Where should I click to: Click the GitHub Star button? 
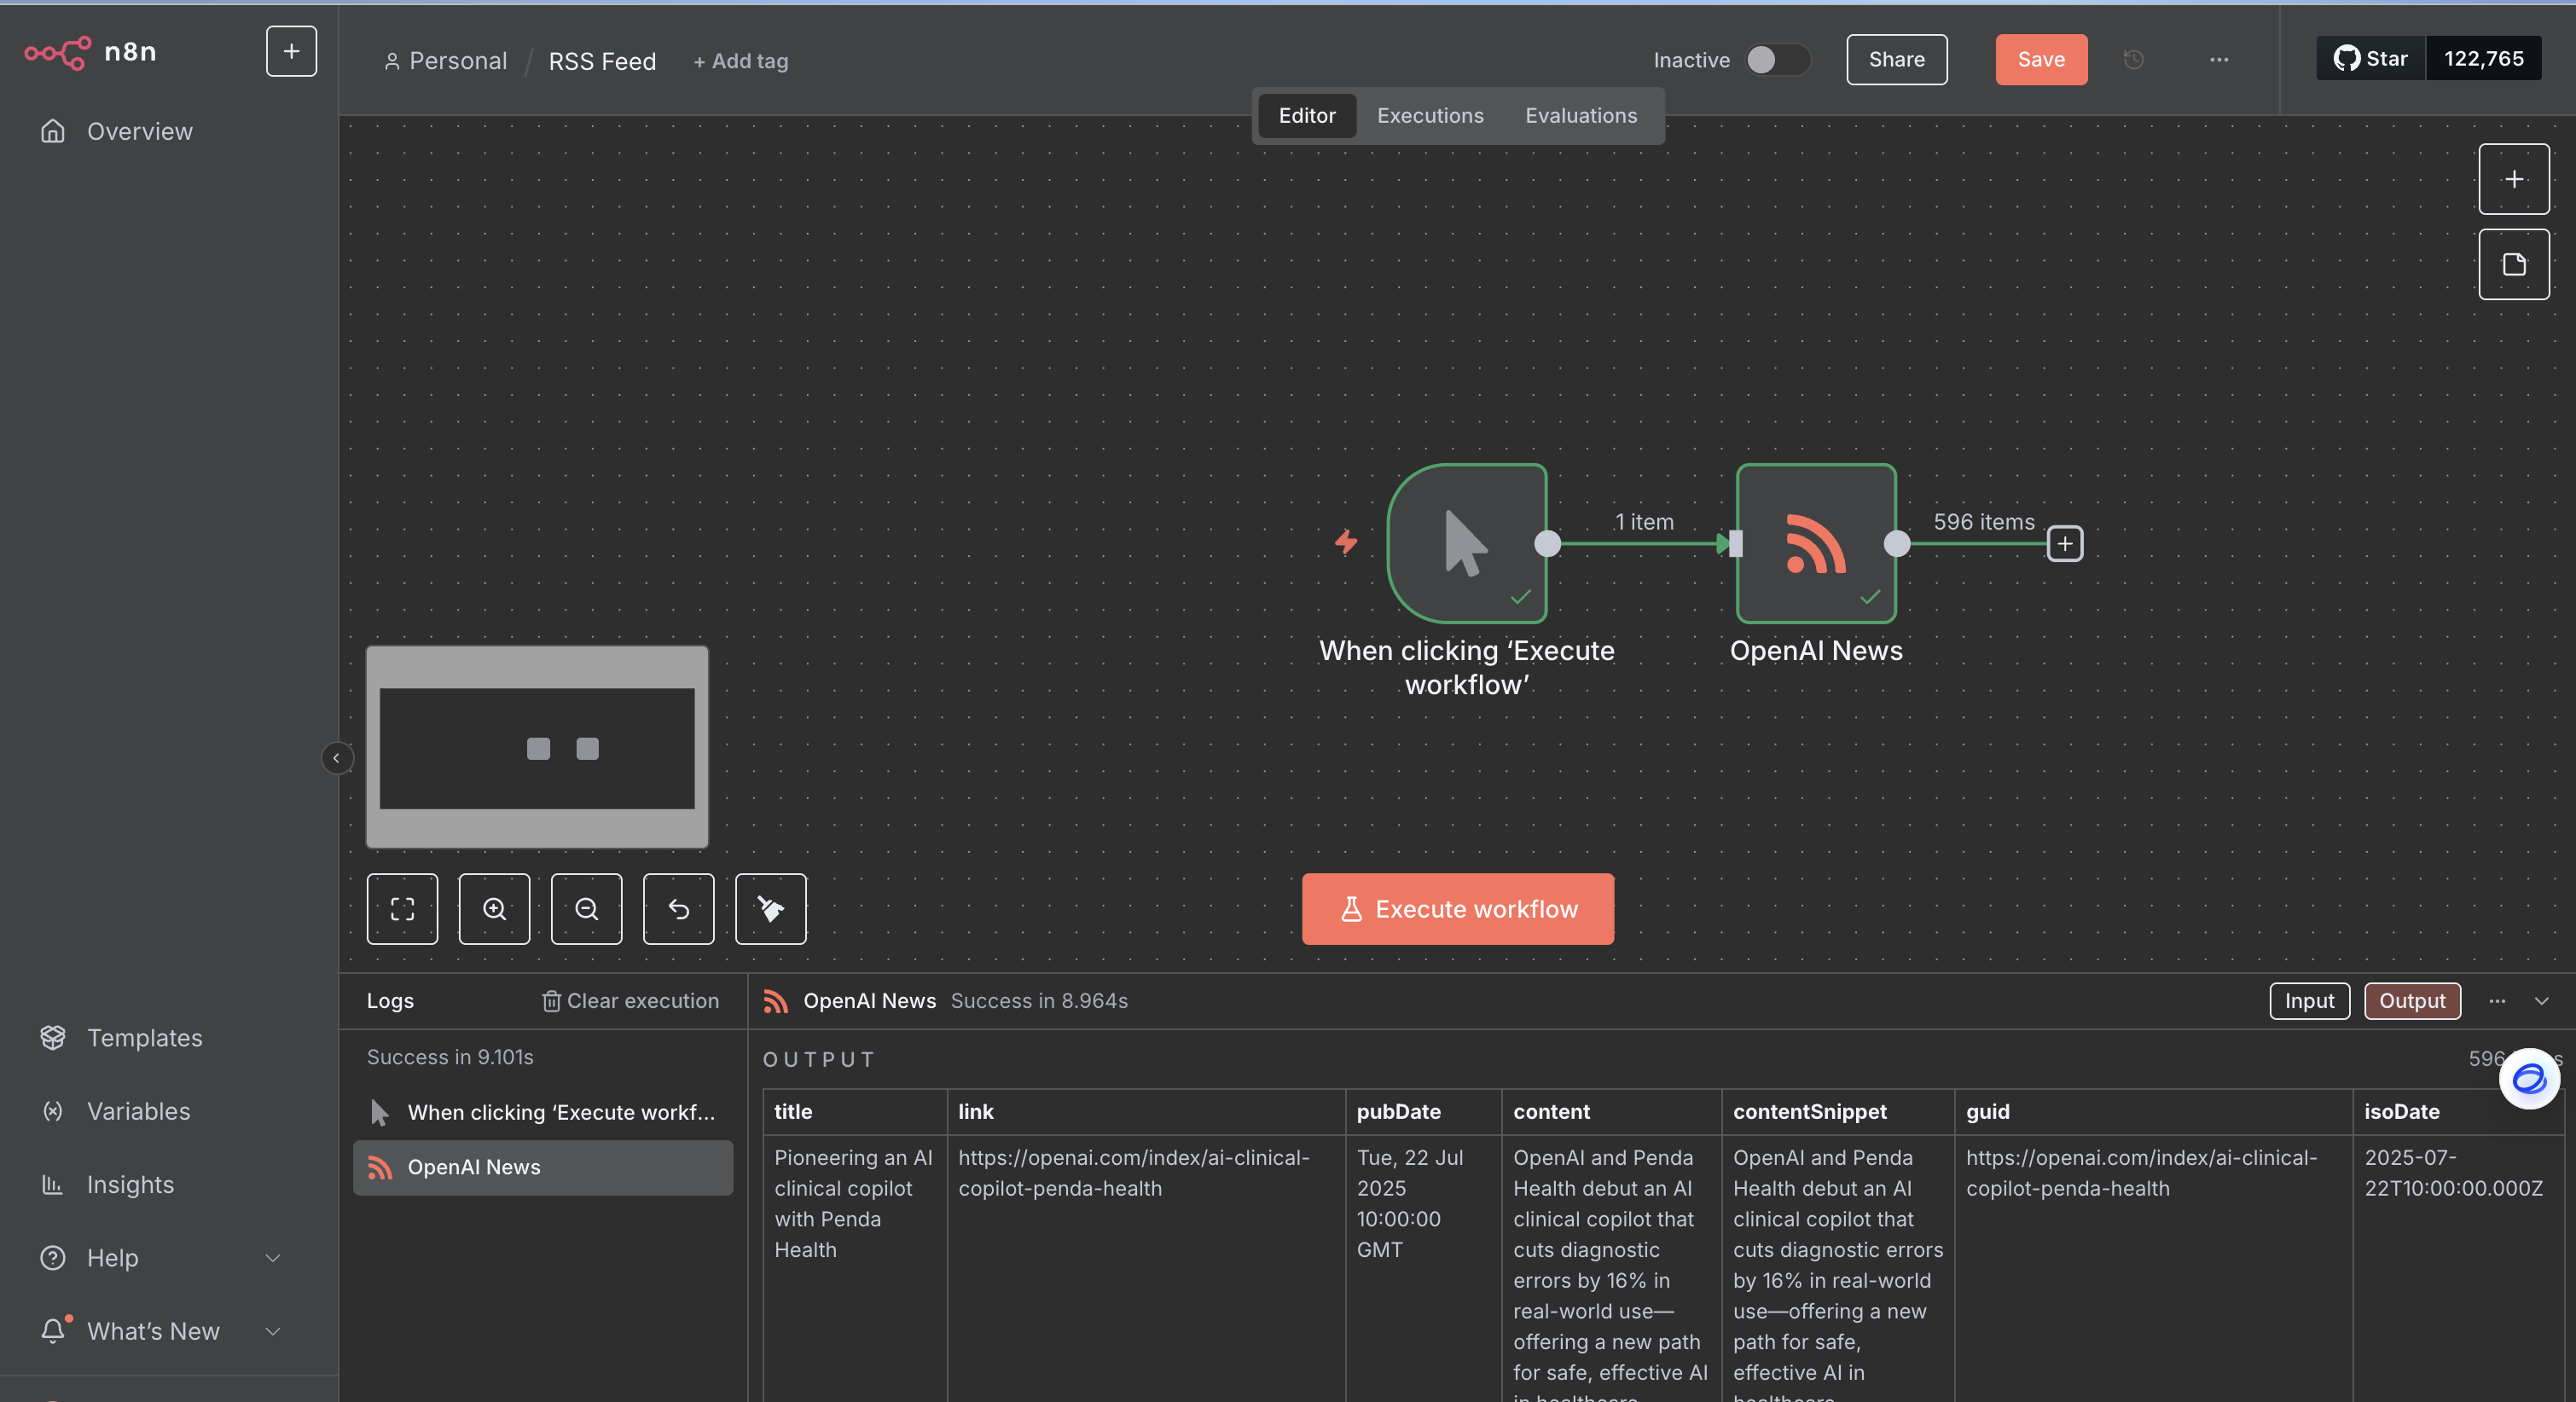pyautogui.click(x=2371, y=59)
